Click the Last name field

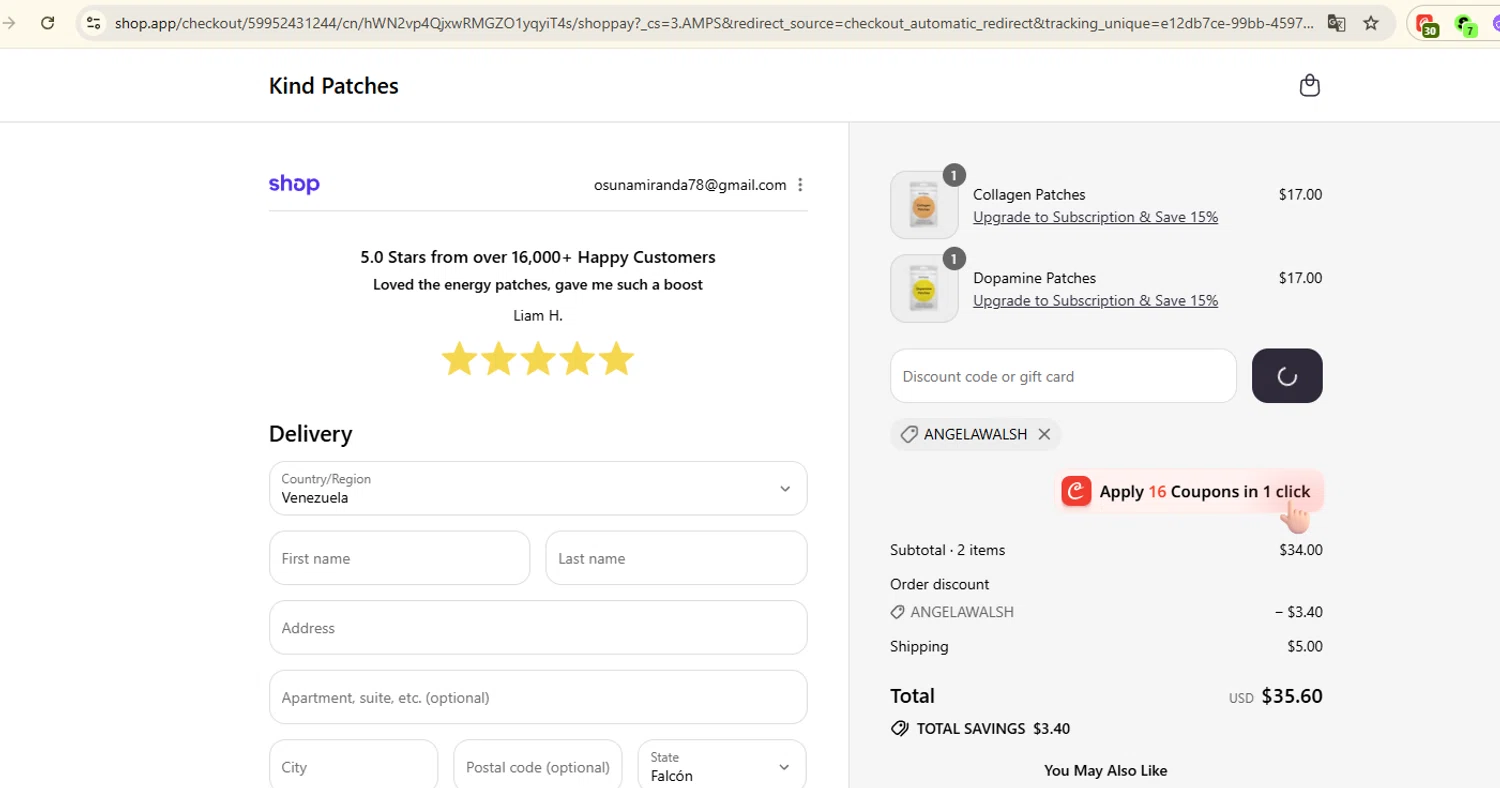click(676, 558)
